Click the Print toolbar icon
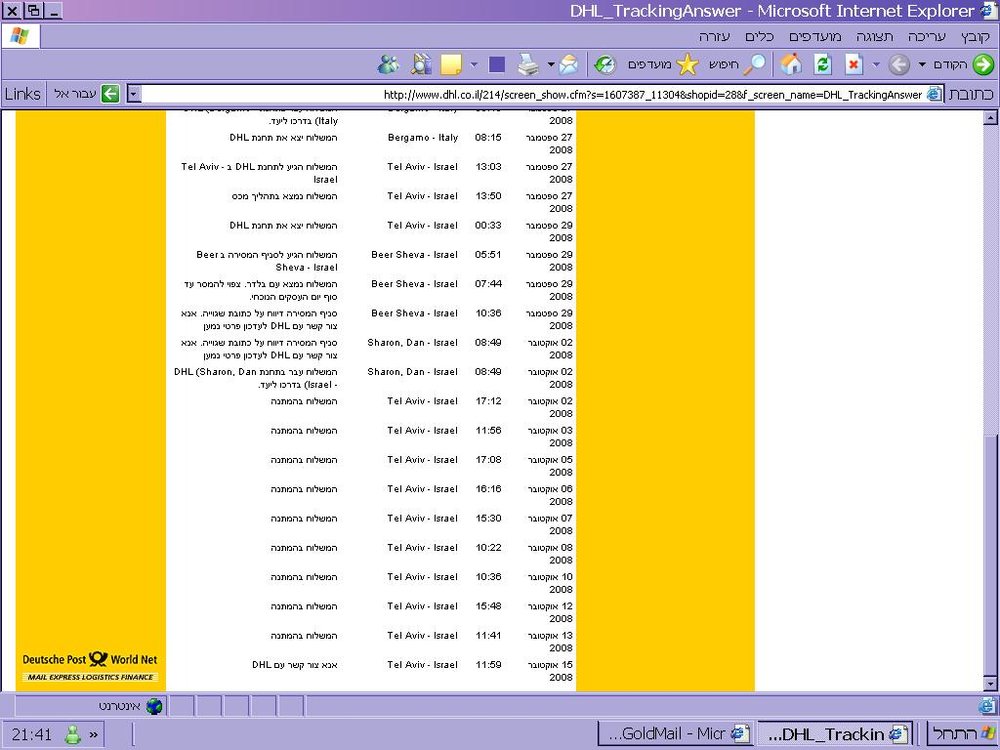This screenshot has height=750, width=1000. [x=528, y=64]
